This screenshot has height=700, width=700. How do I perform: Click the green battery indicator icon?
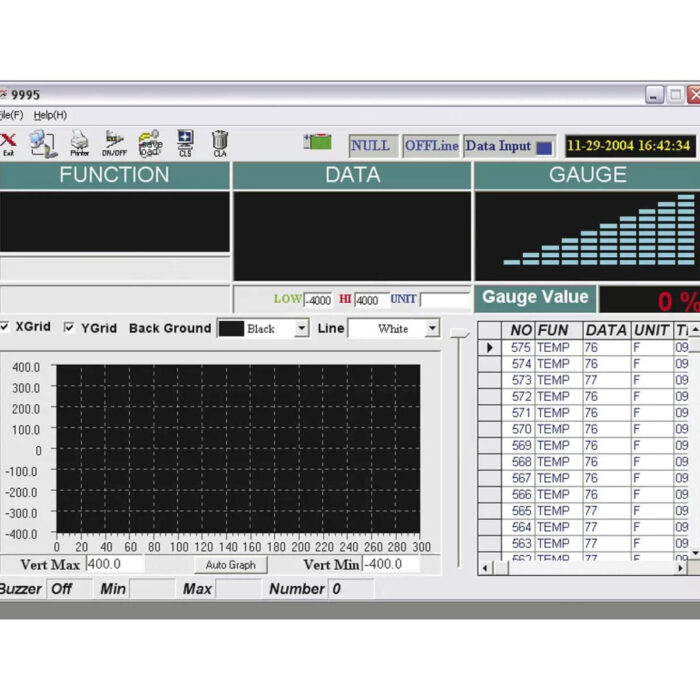(x=318, y=143)
